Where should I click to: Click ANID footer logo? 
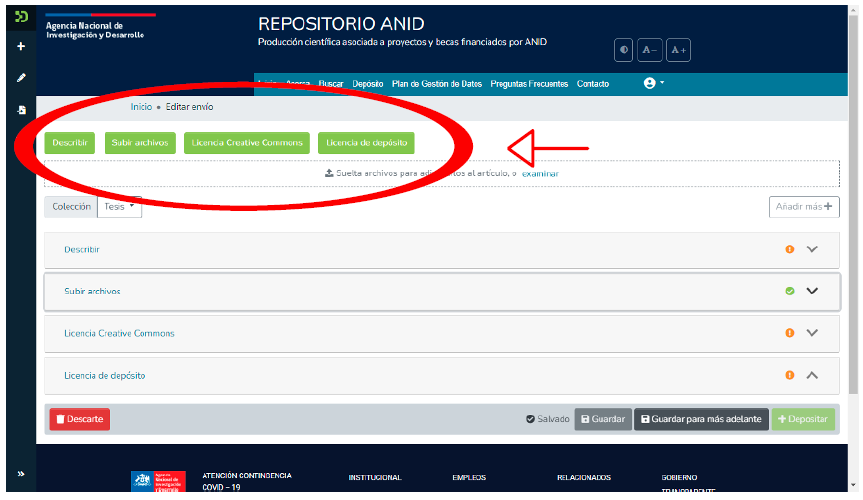[x=159, y=481]
